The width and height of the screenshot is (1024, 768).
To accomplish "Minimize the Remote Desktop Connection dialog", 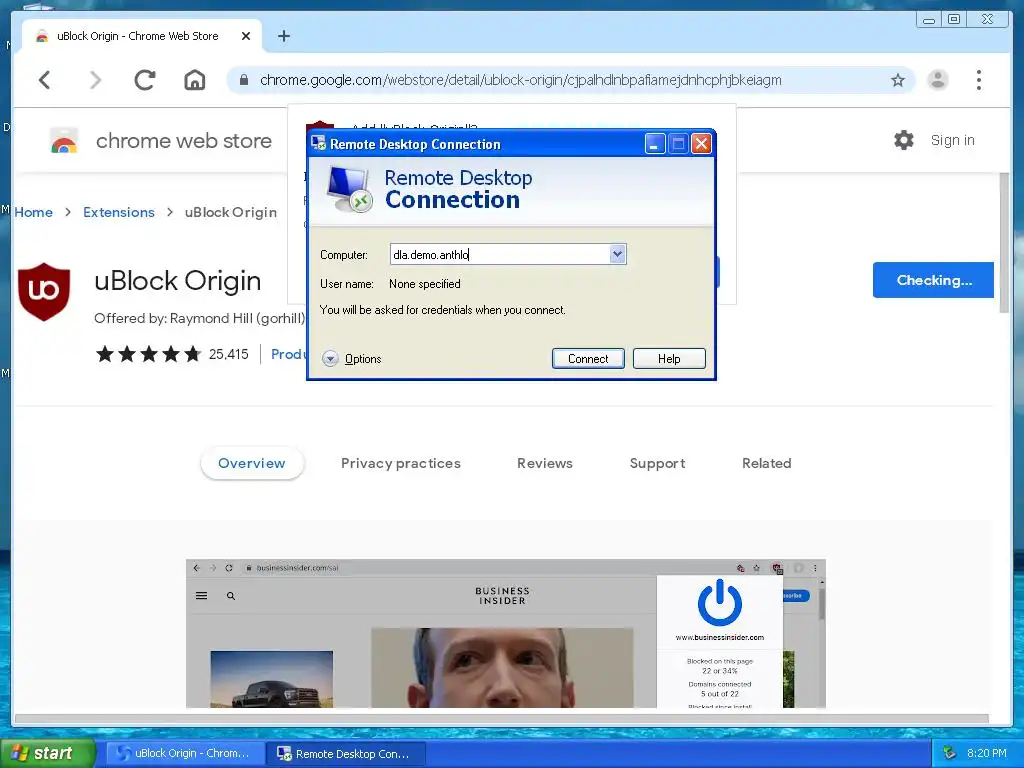I will pyautogui.click(x=655, y=144).
